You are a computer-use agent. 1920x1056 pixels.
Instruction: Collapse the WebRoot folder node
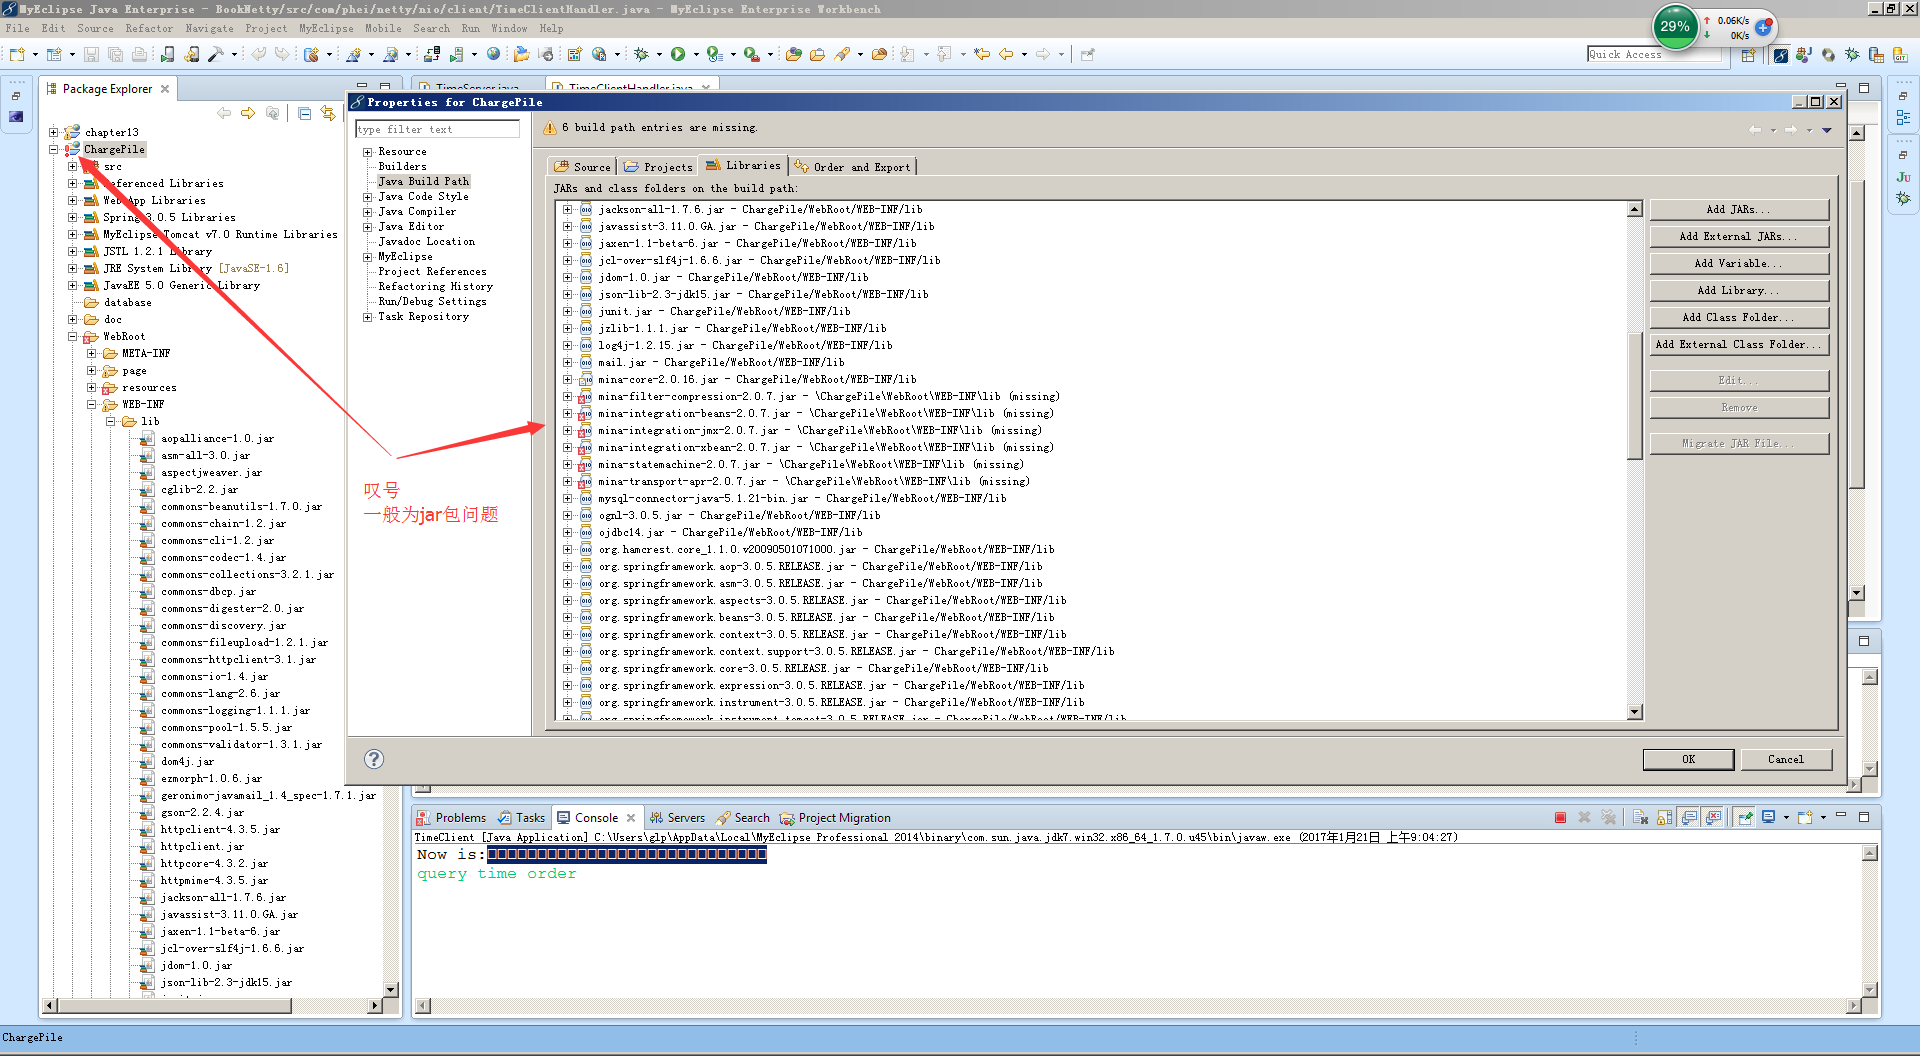tap(73, 336)
